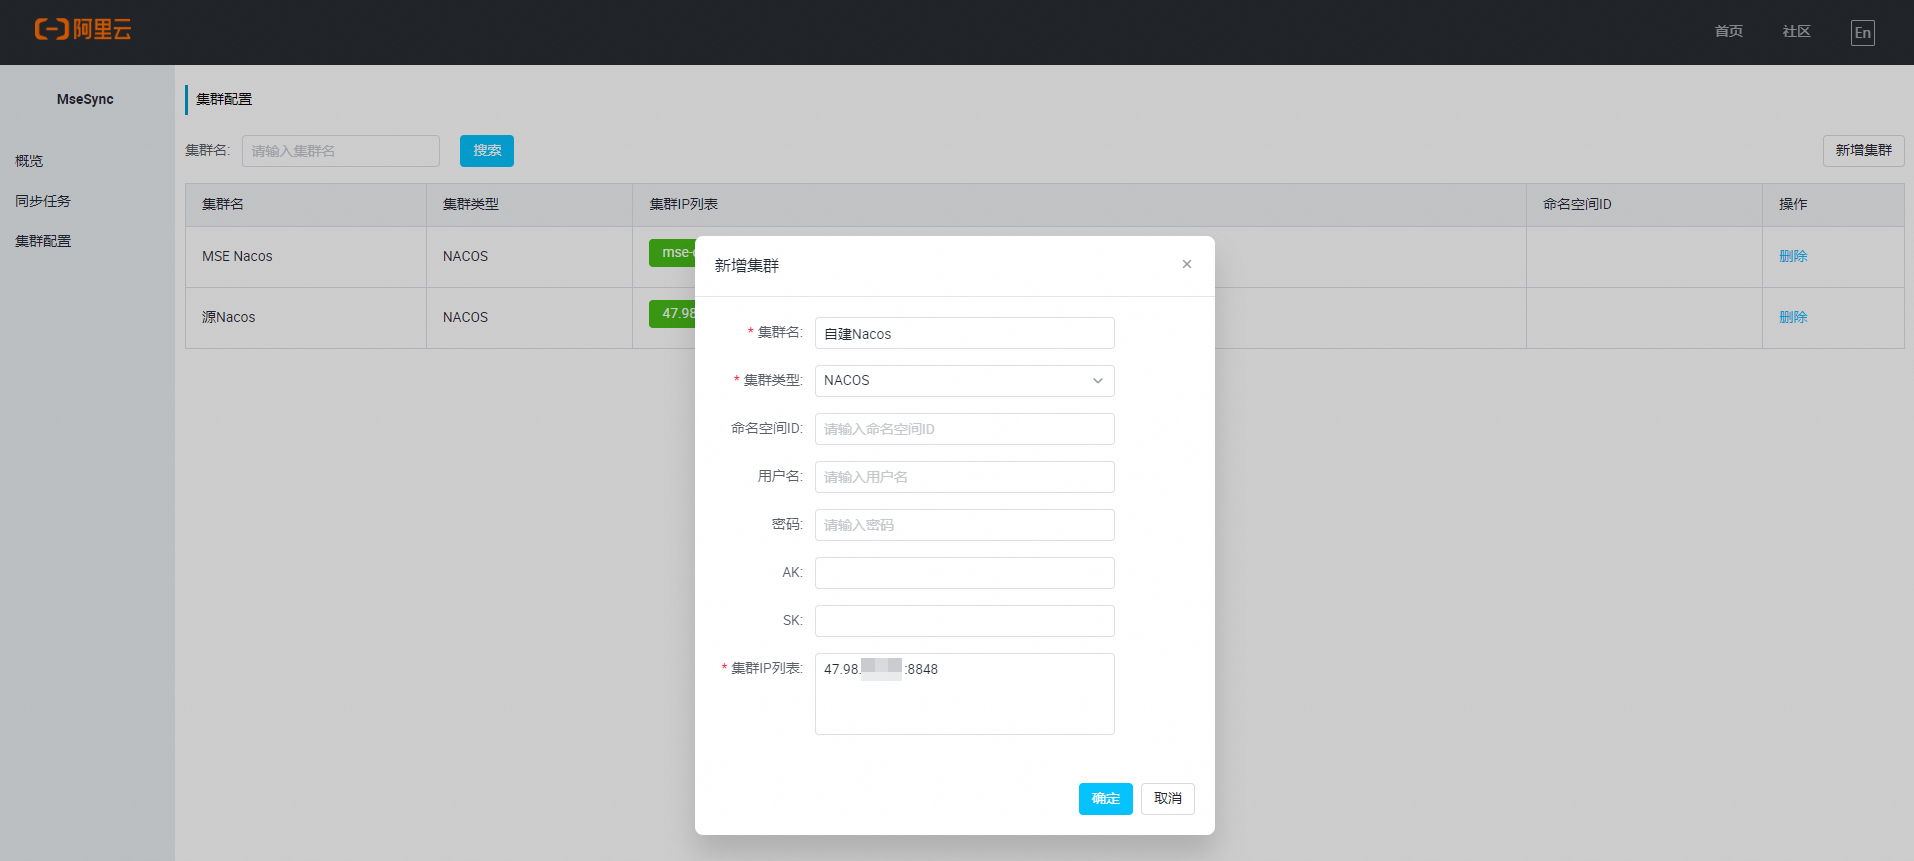Delete the MSE Nacos cluster row
This screenshot has height=861, width=1914.
click(x=1792, y=256)
